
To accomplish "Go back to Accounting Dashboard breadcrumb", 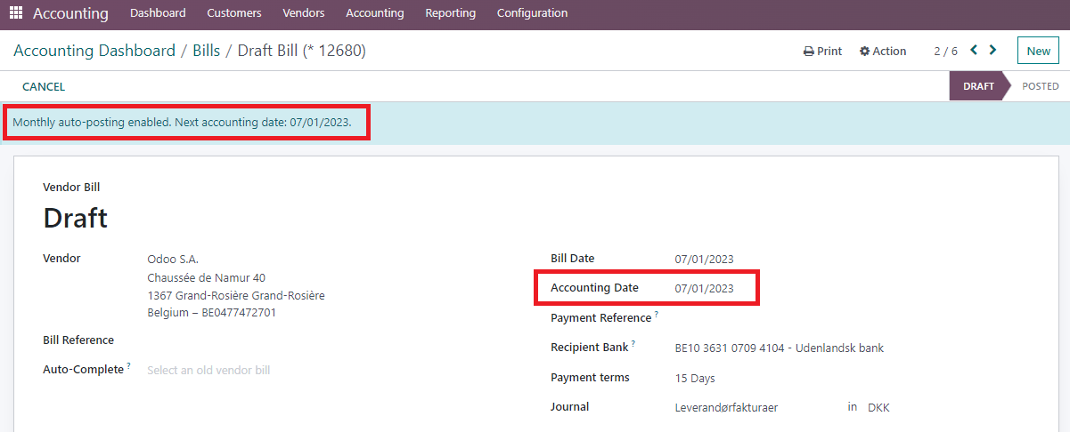I will point(95,51).
